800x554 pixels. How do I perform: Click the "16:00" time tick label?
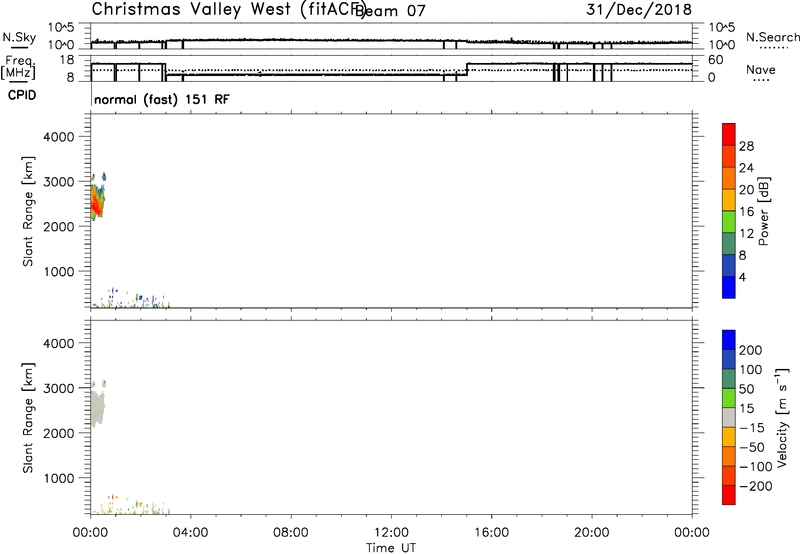click(x=491, y=533)
